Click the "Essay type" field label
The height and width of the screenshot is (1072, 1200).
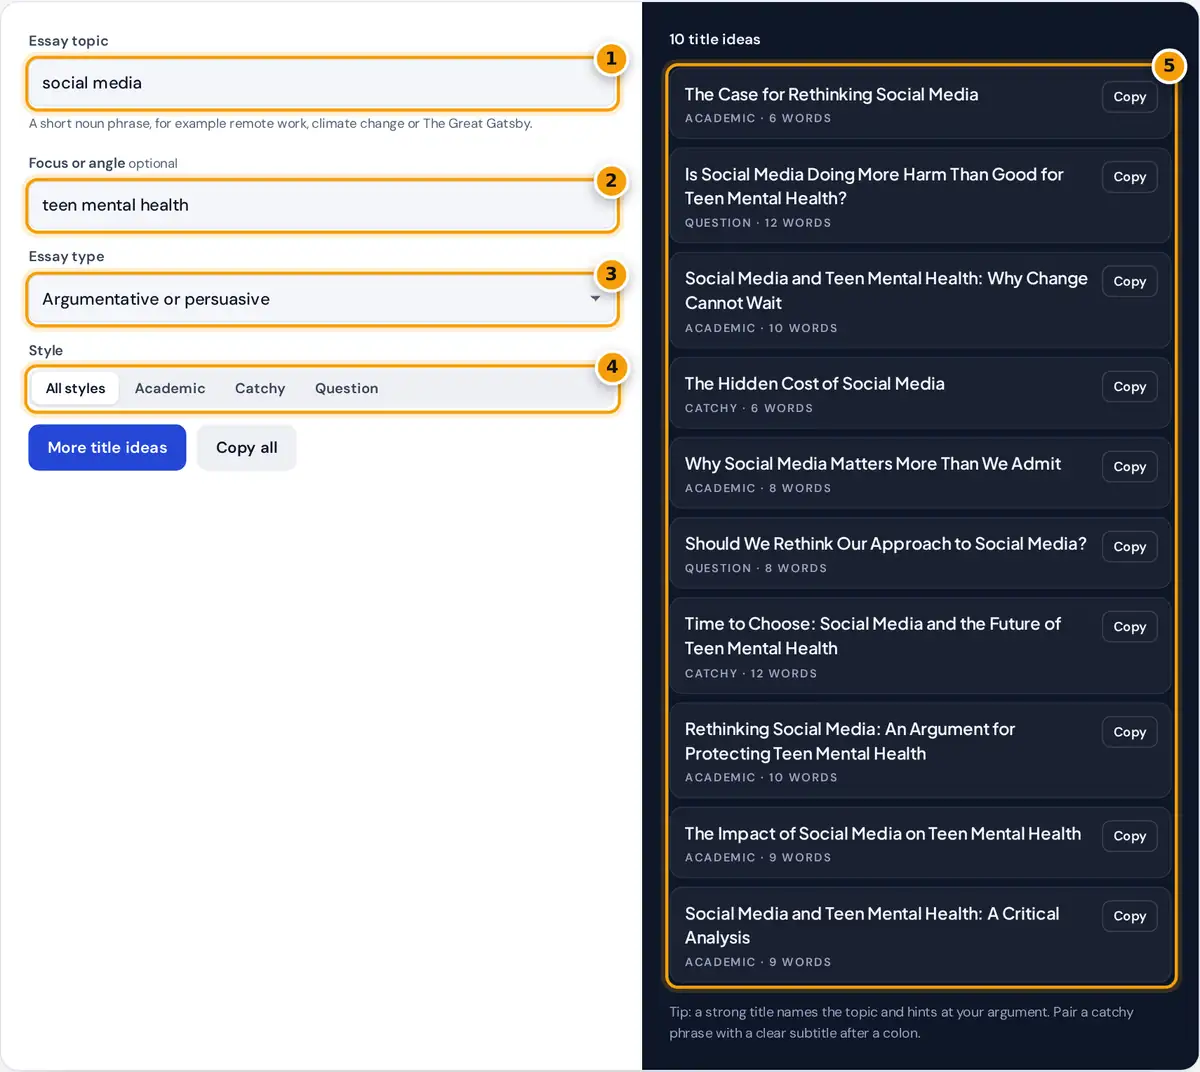pyautogui.click(x=66, y=257)
